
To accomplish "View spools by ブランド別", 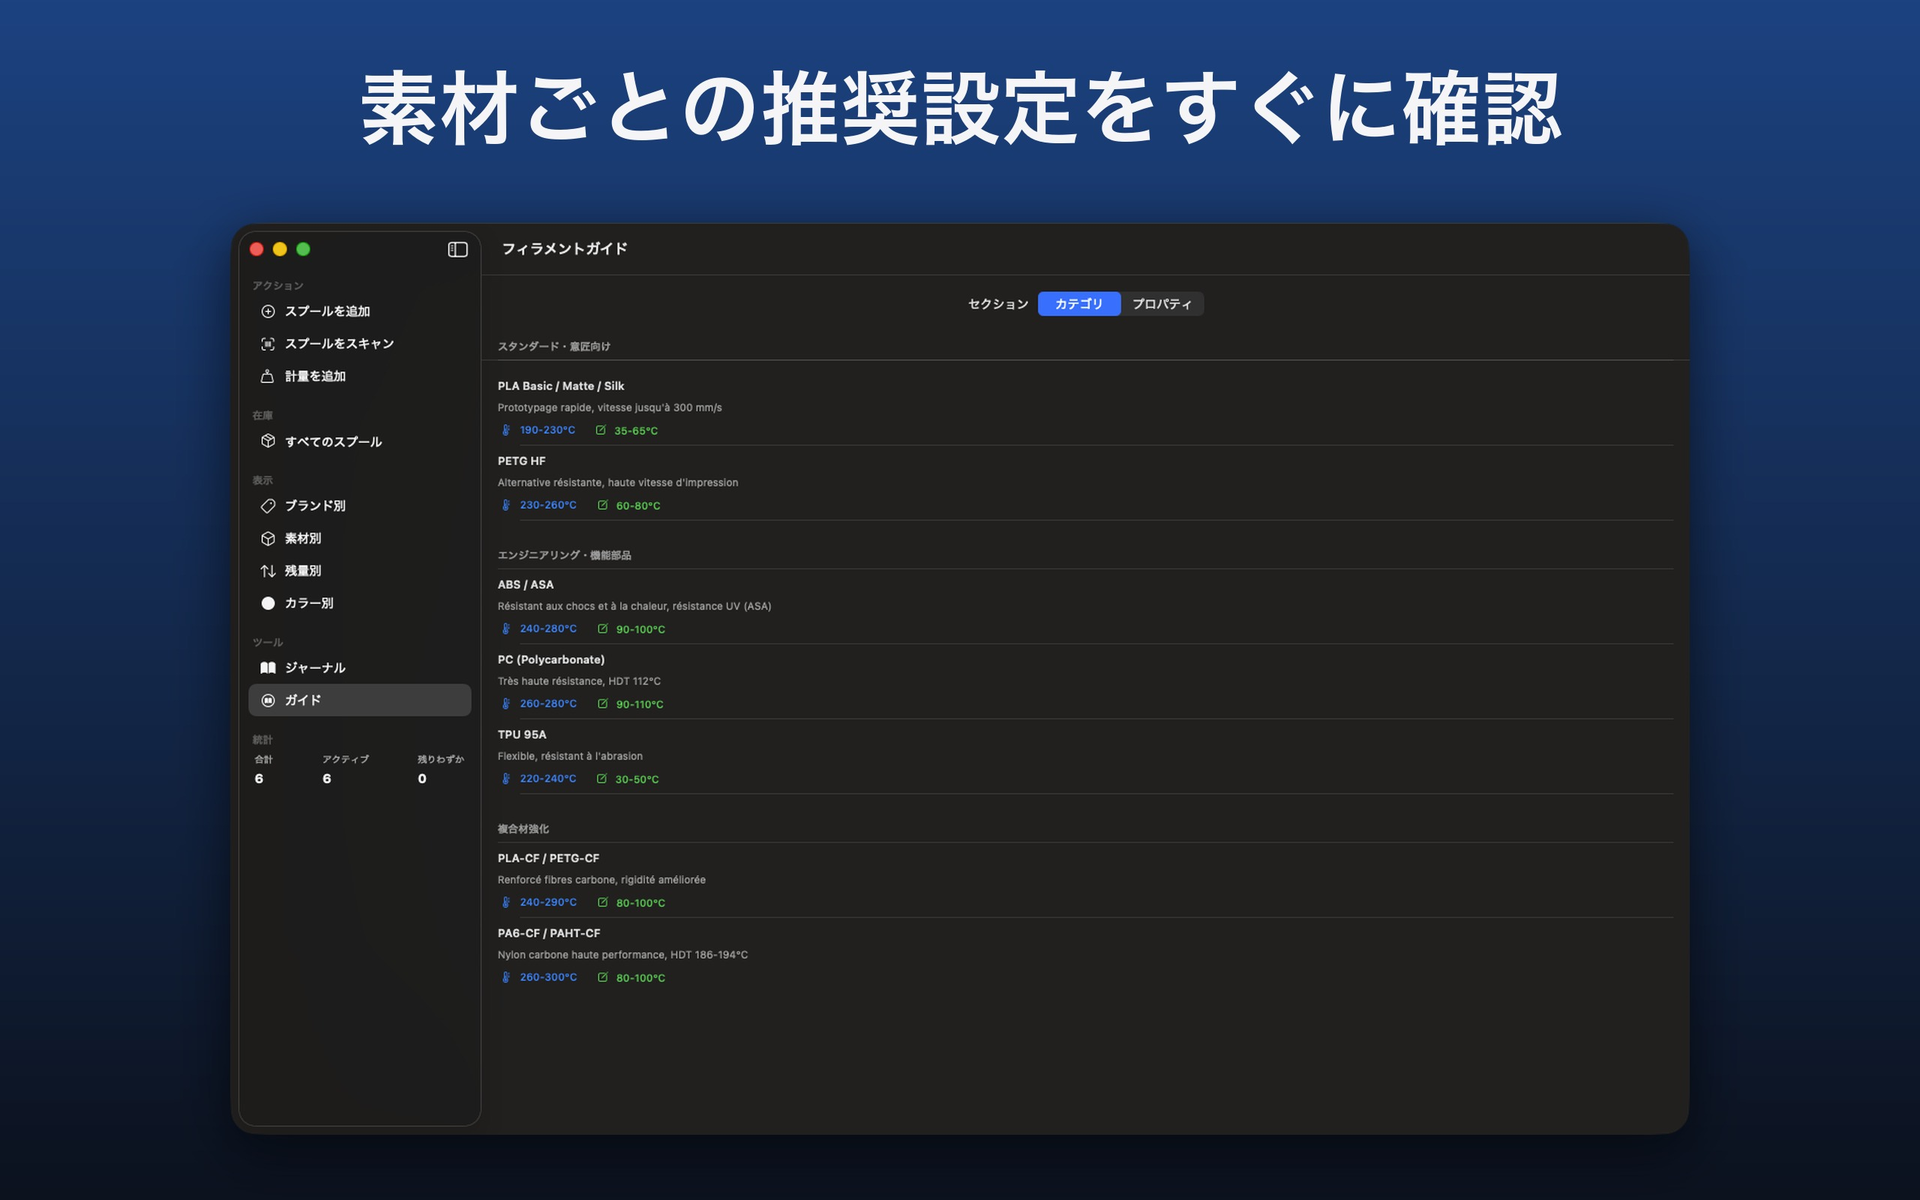I will (359, 506).
